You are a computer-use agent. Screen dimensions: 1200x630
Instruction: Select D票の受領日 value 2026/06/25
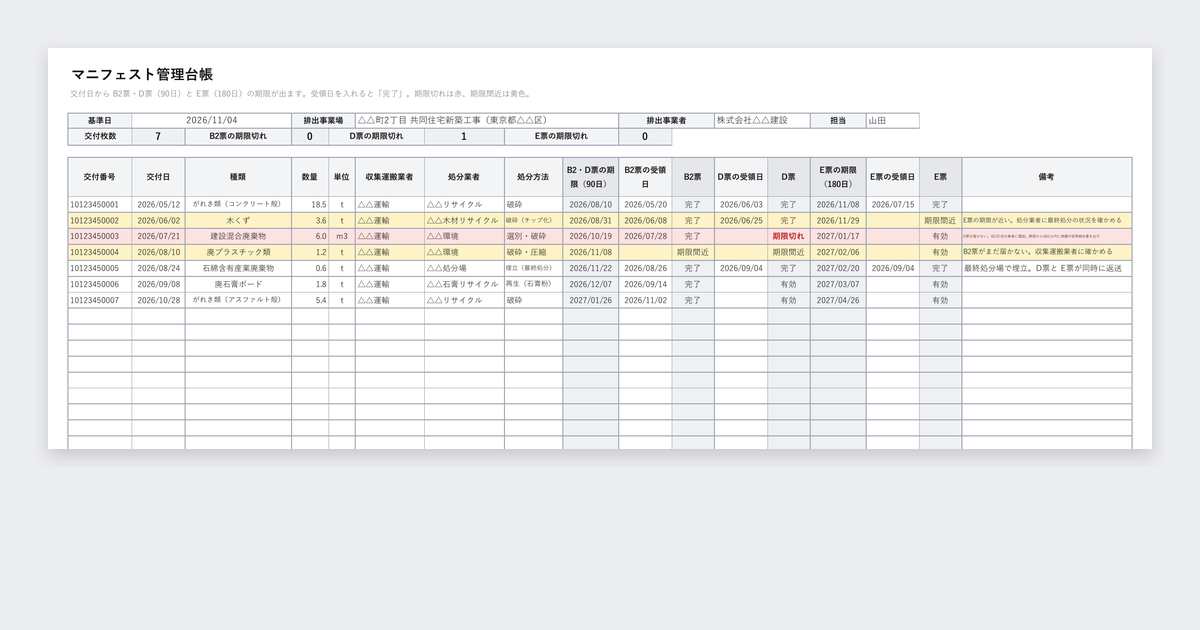tap(741, 221)
